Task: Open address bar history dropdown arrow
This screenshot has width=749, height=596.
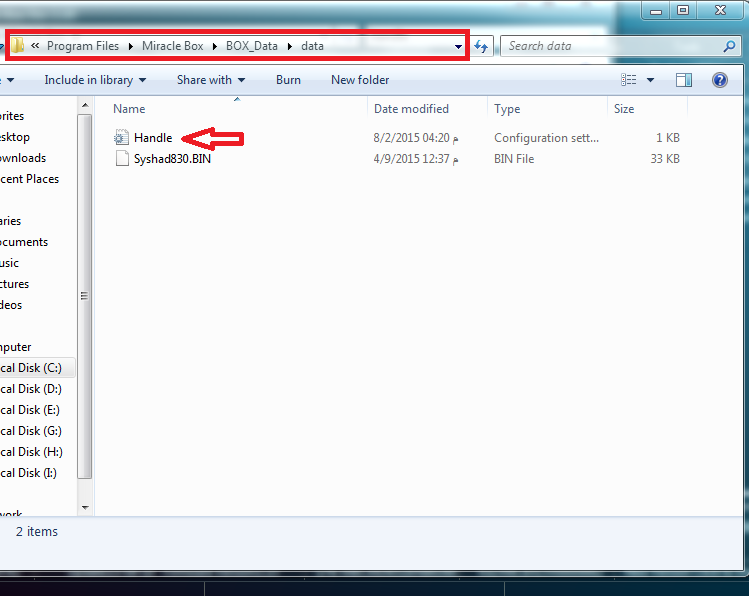Action: (458, 46)
